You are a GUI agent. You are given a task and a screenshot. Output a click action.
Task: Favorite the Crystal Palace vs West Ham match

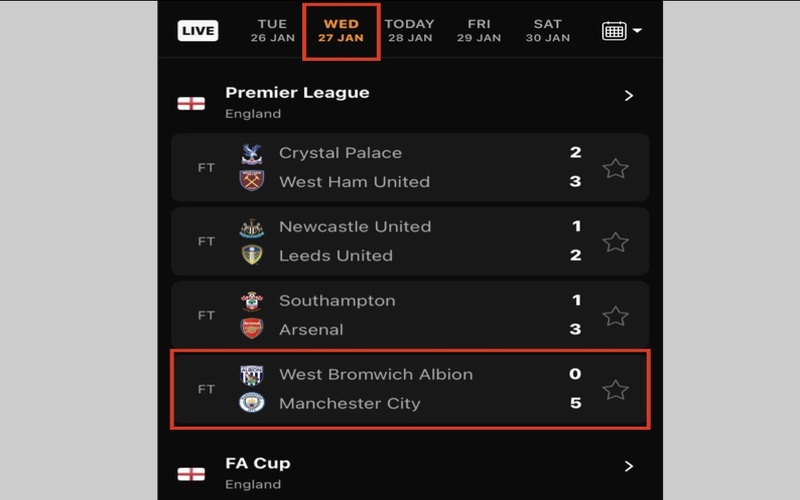[x=616, y=168]
